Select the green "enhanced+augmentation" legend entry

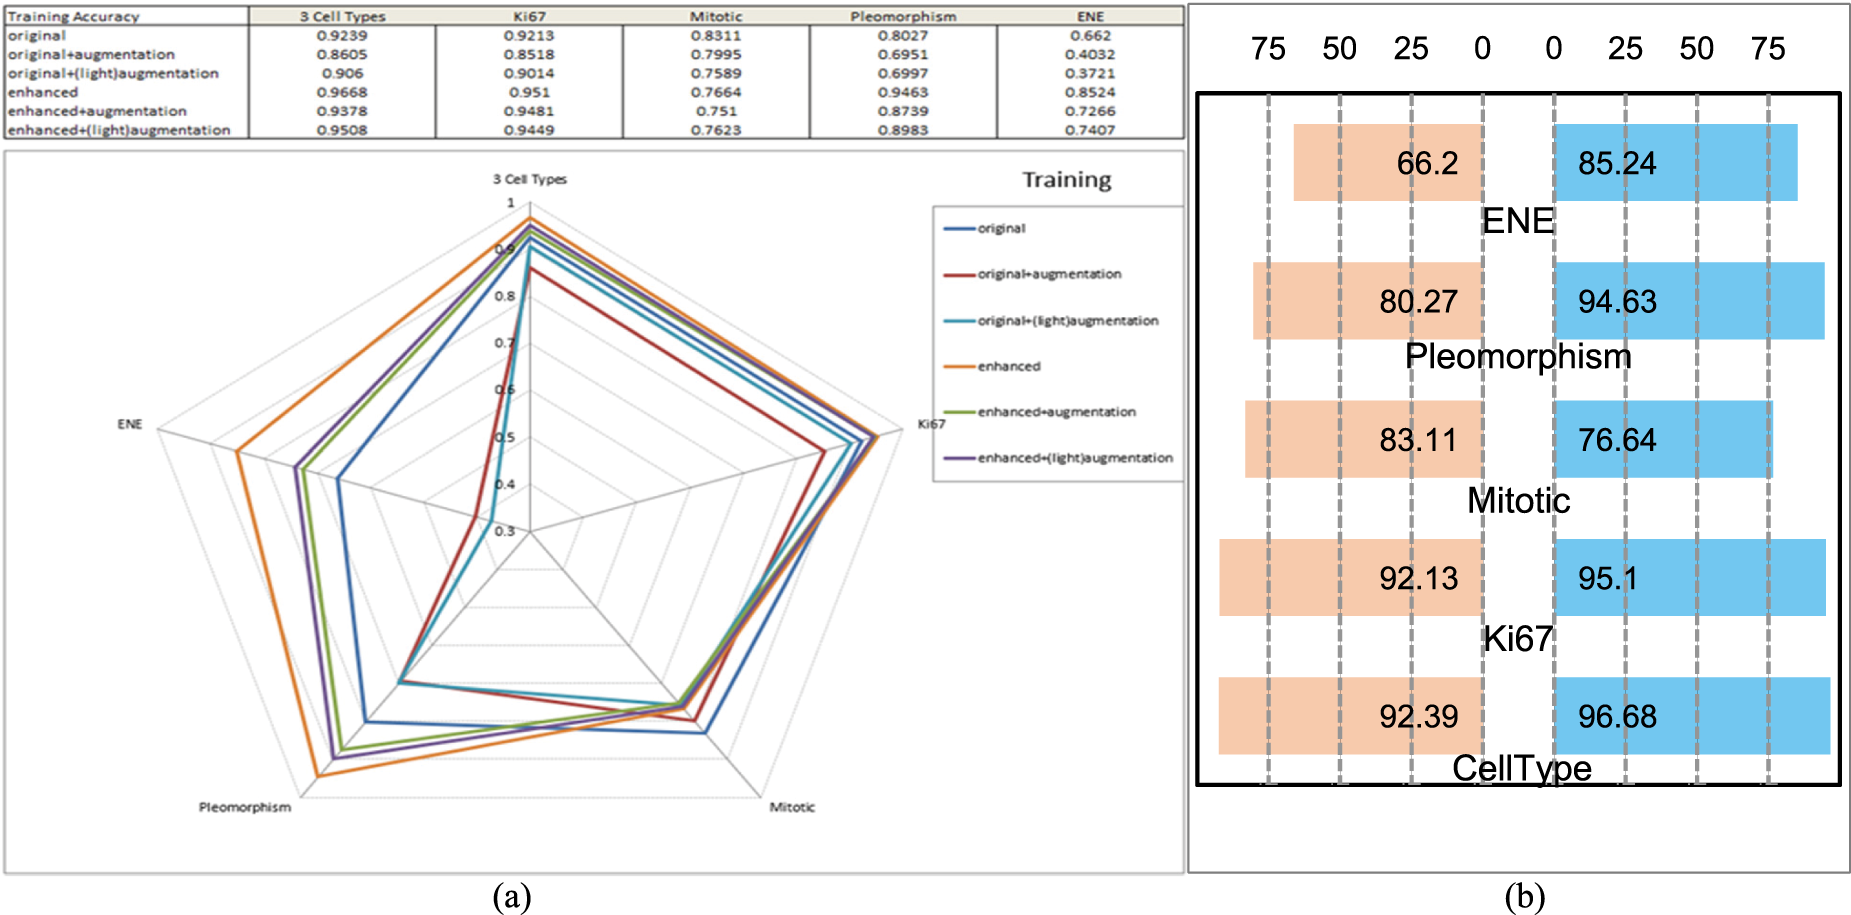(1056, 412)
